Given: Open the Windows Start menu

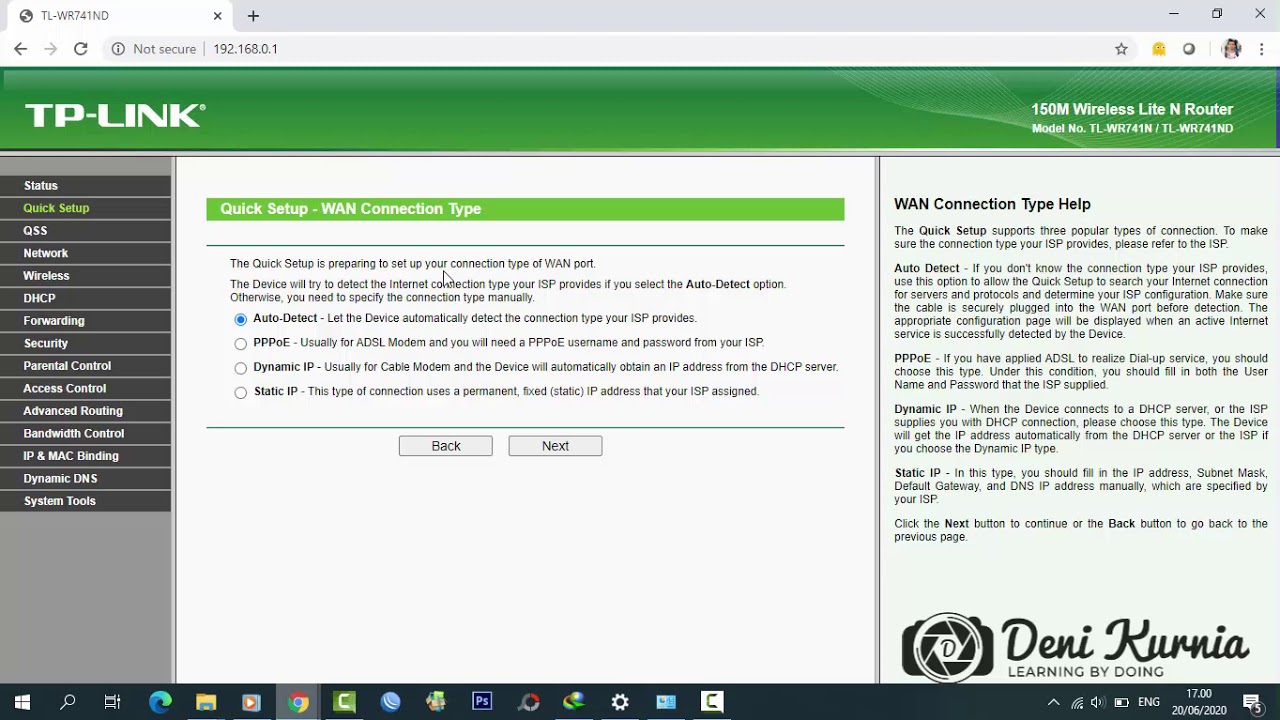Looking at the screenshot, I should [x=22, y=702].
